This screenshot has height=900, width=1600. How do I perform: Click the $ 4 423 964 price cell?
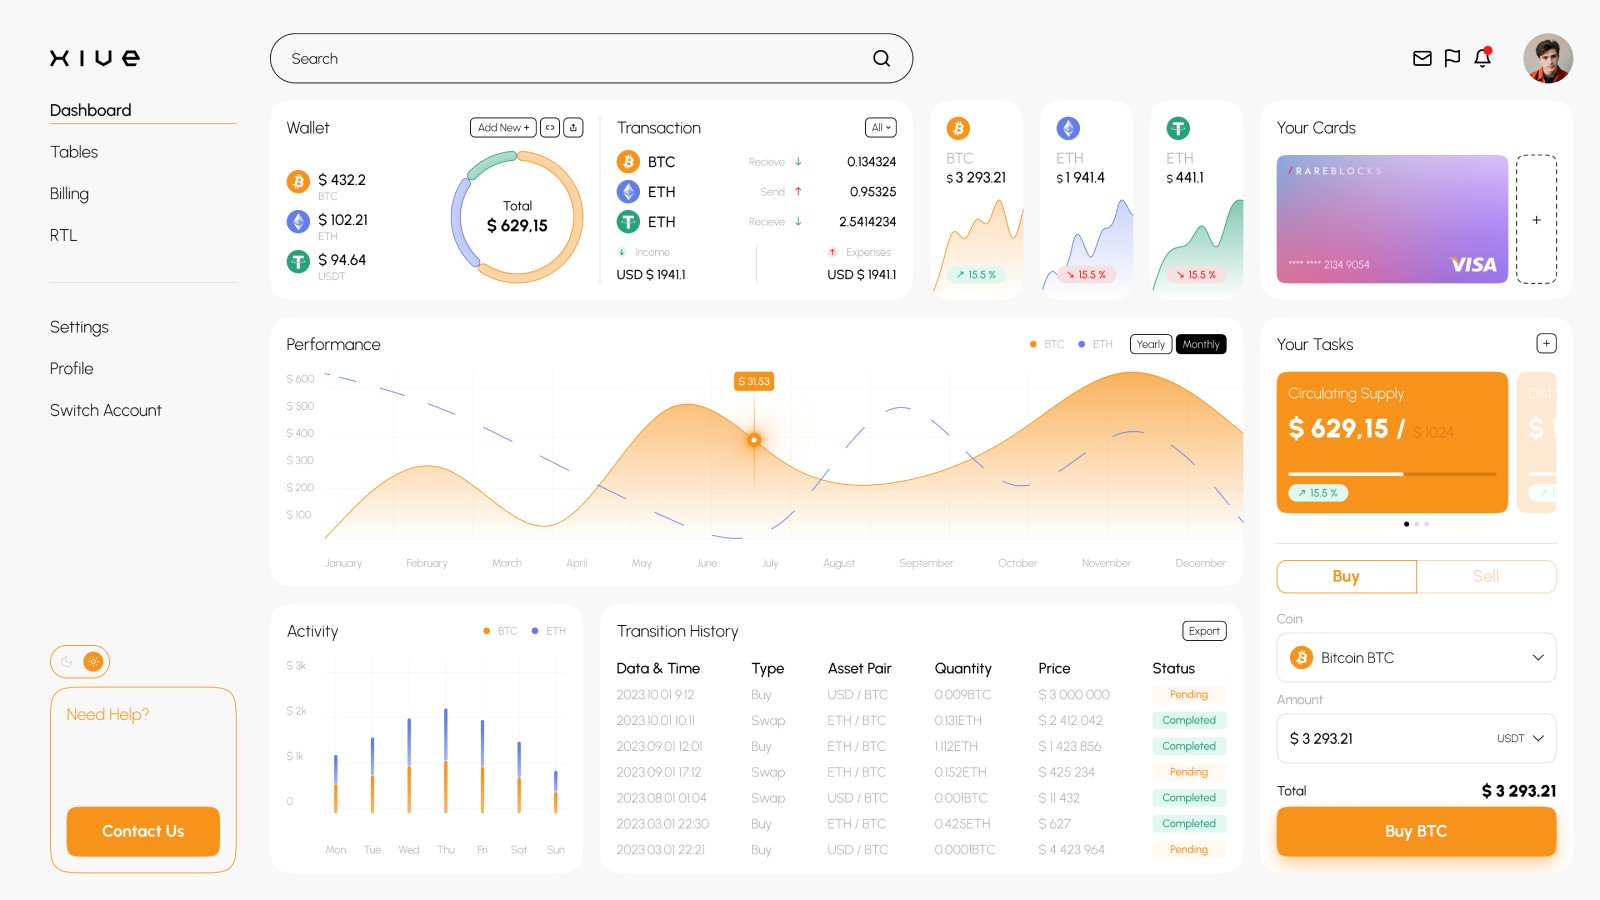pyautogui.click(x=1071, y=850)
